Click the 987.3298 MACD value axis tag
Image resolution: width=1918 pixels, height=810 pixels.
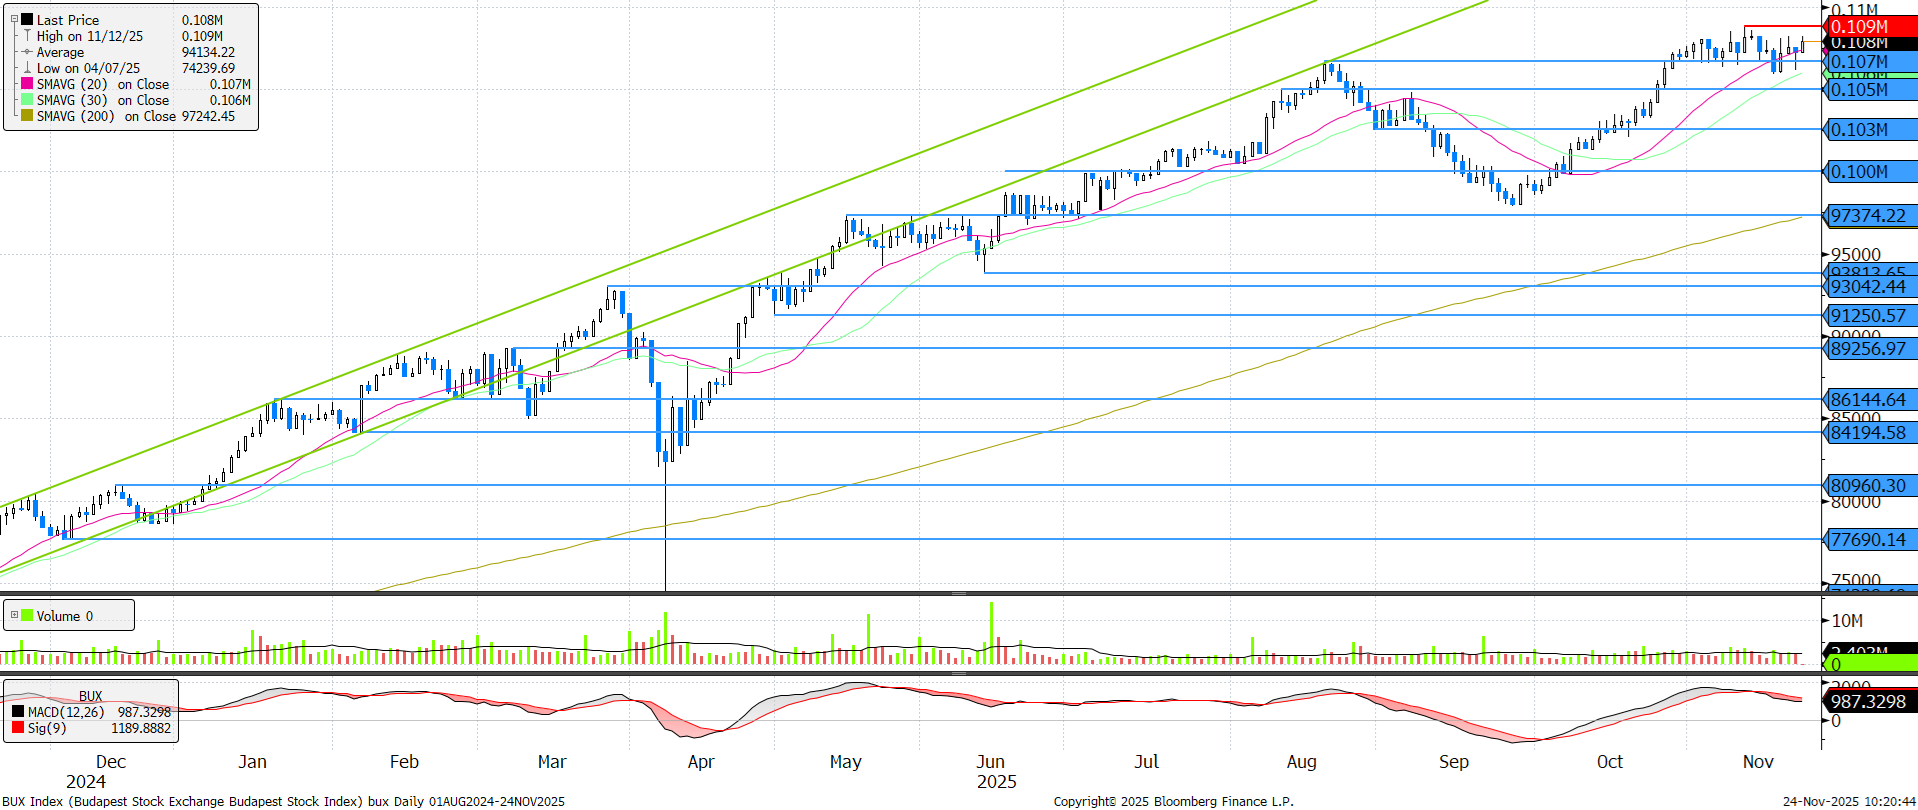(1866, 701)
